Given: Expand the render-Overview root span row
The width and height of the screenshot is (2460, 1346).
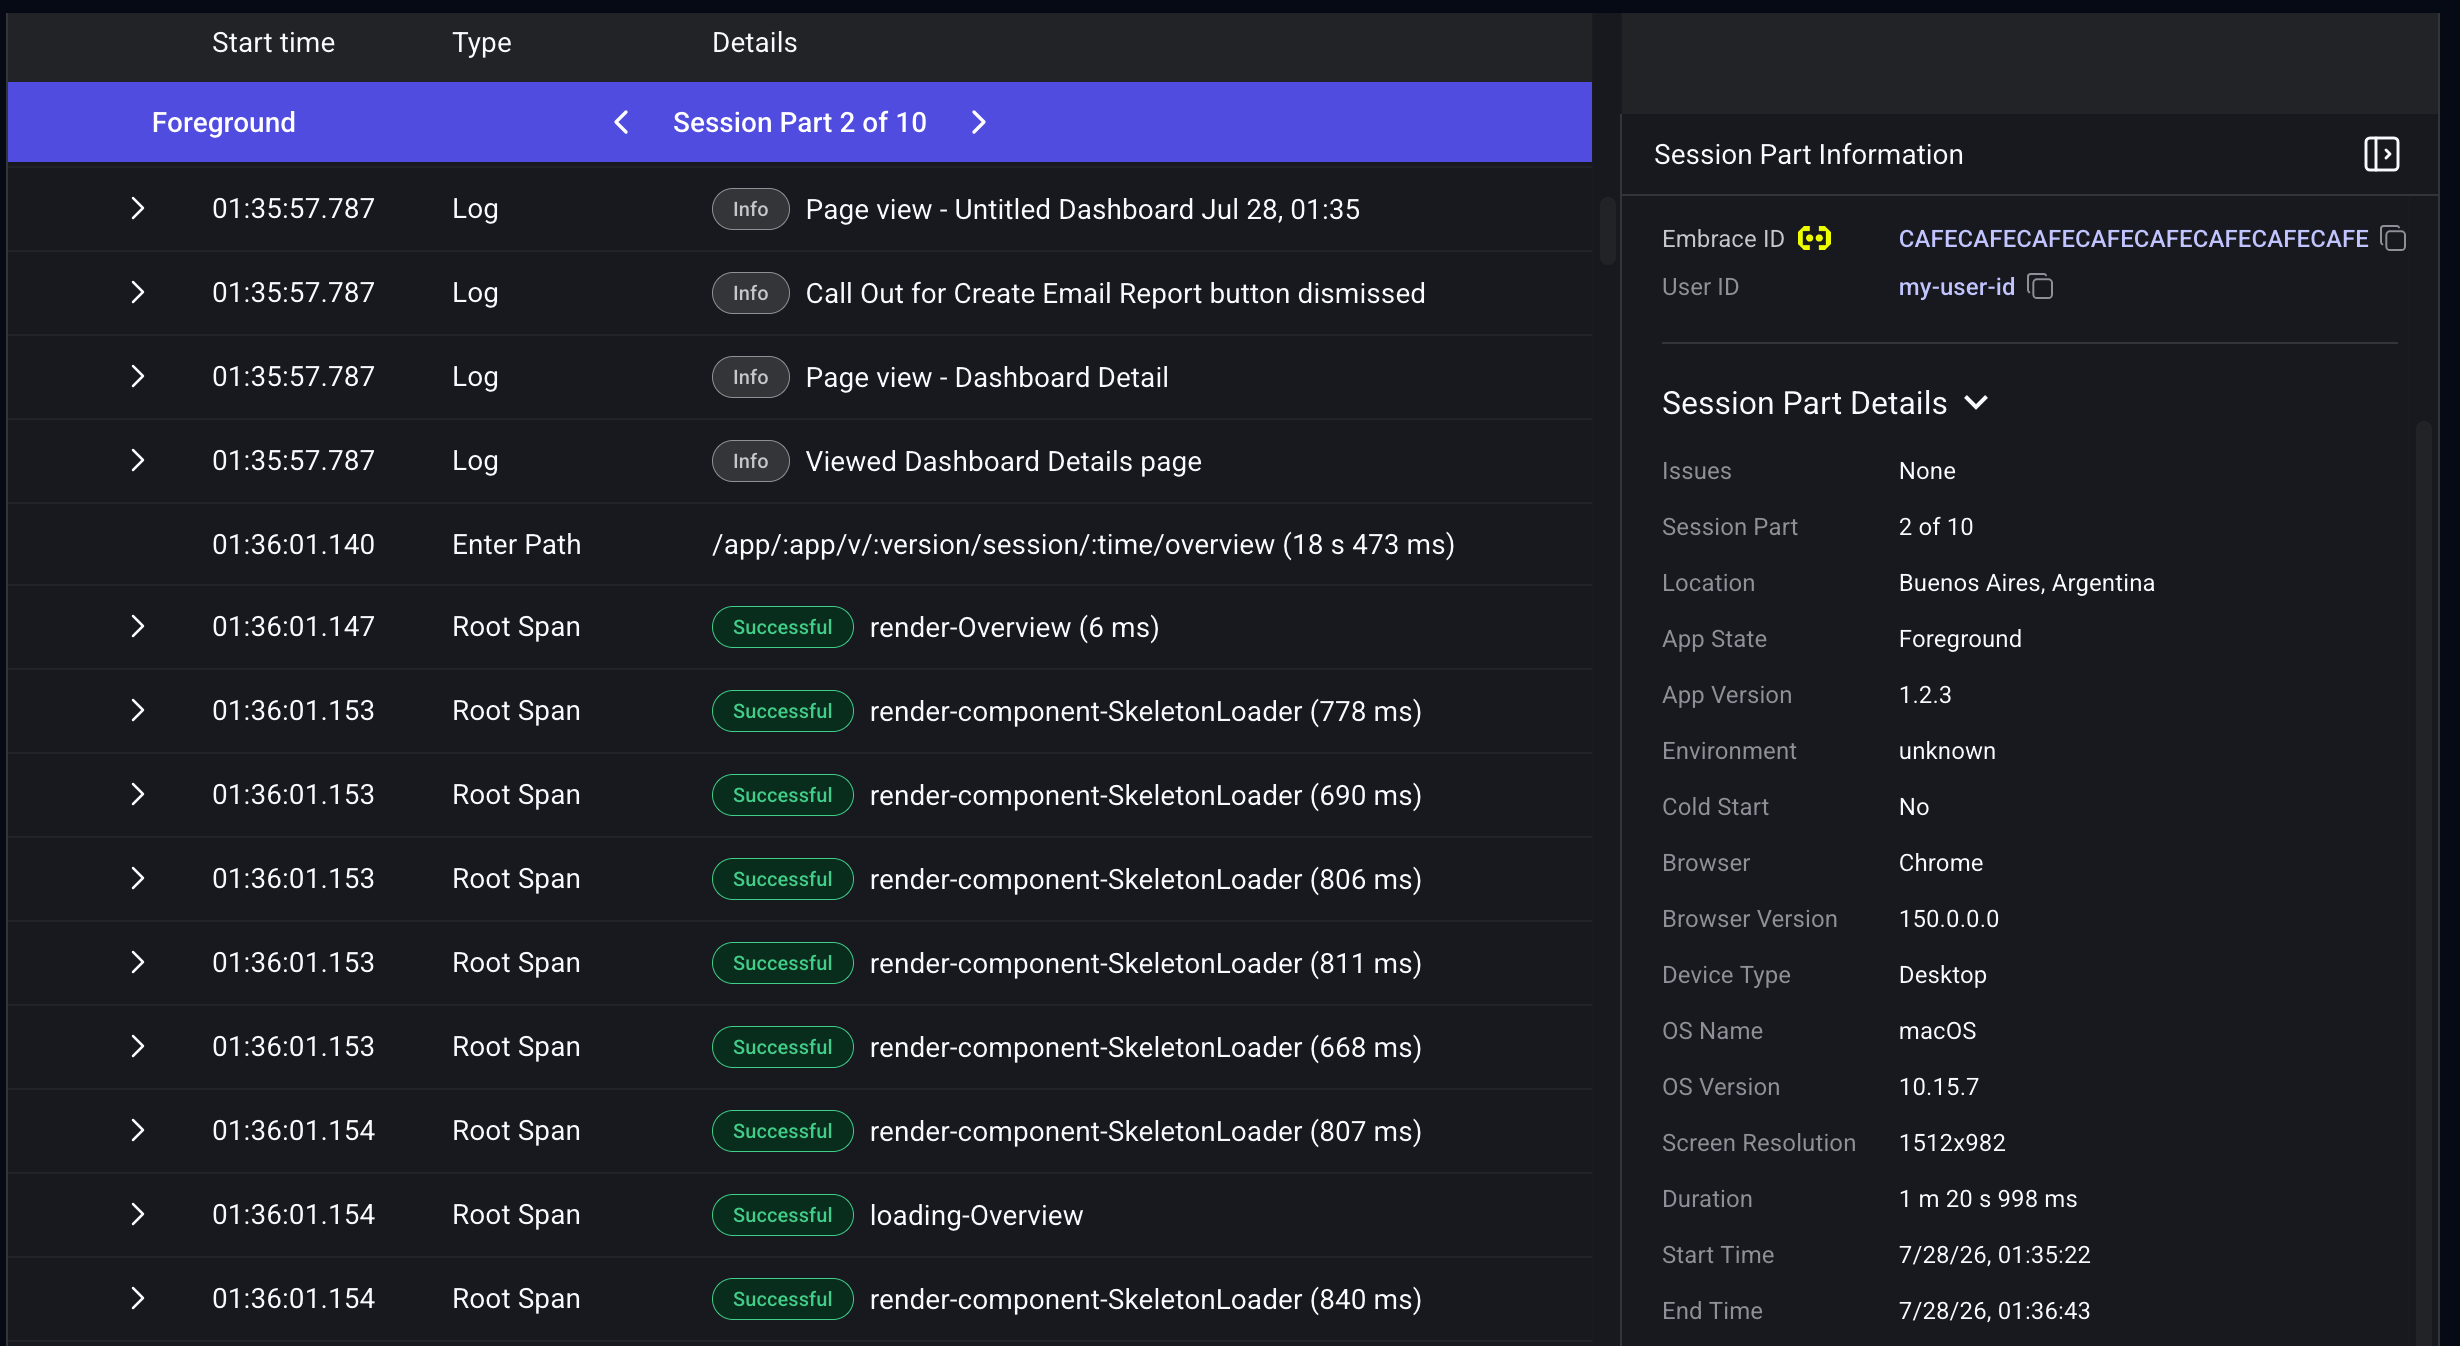Looking at the screenshot, I should (138, 626).
